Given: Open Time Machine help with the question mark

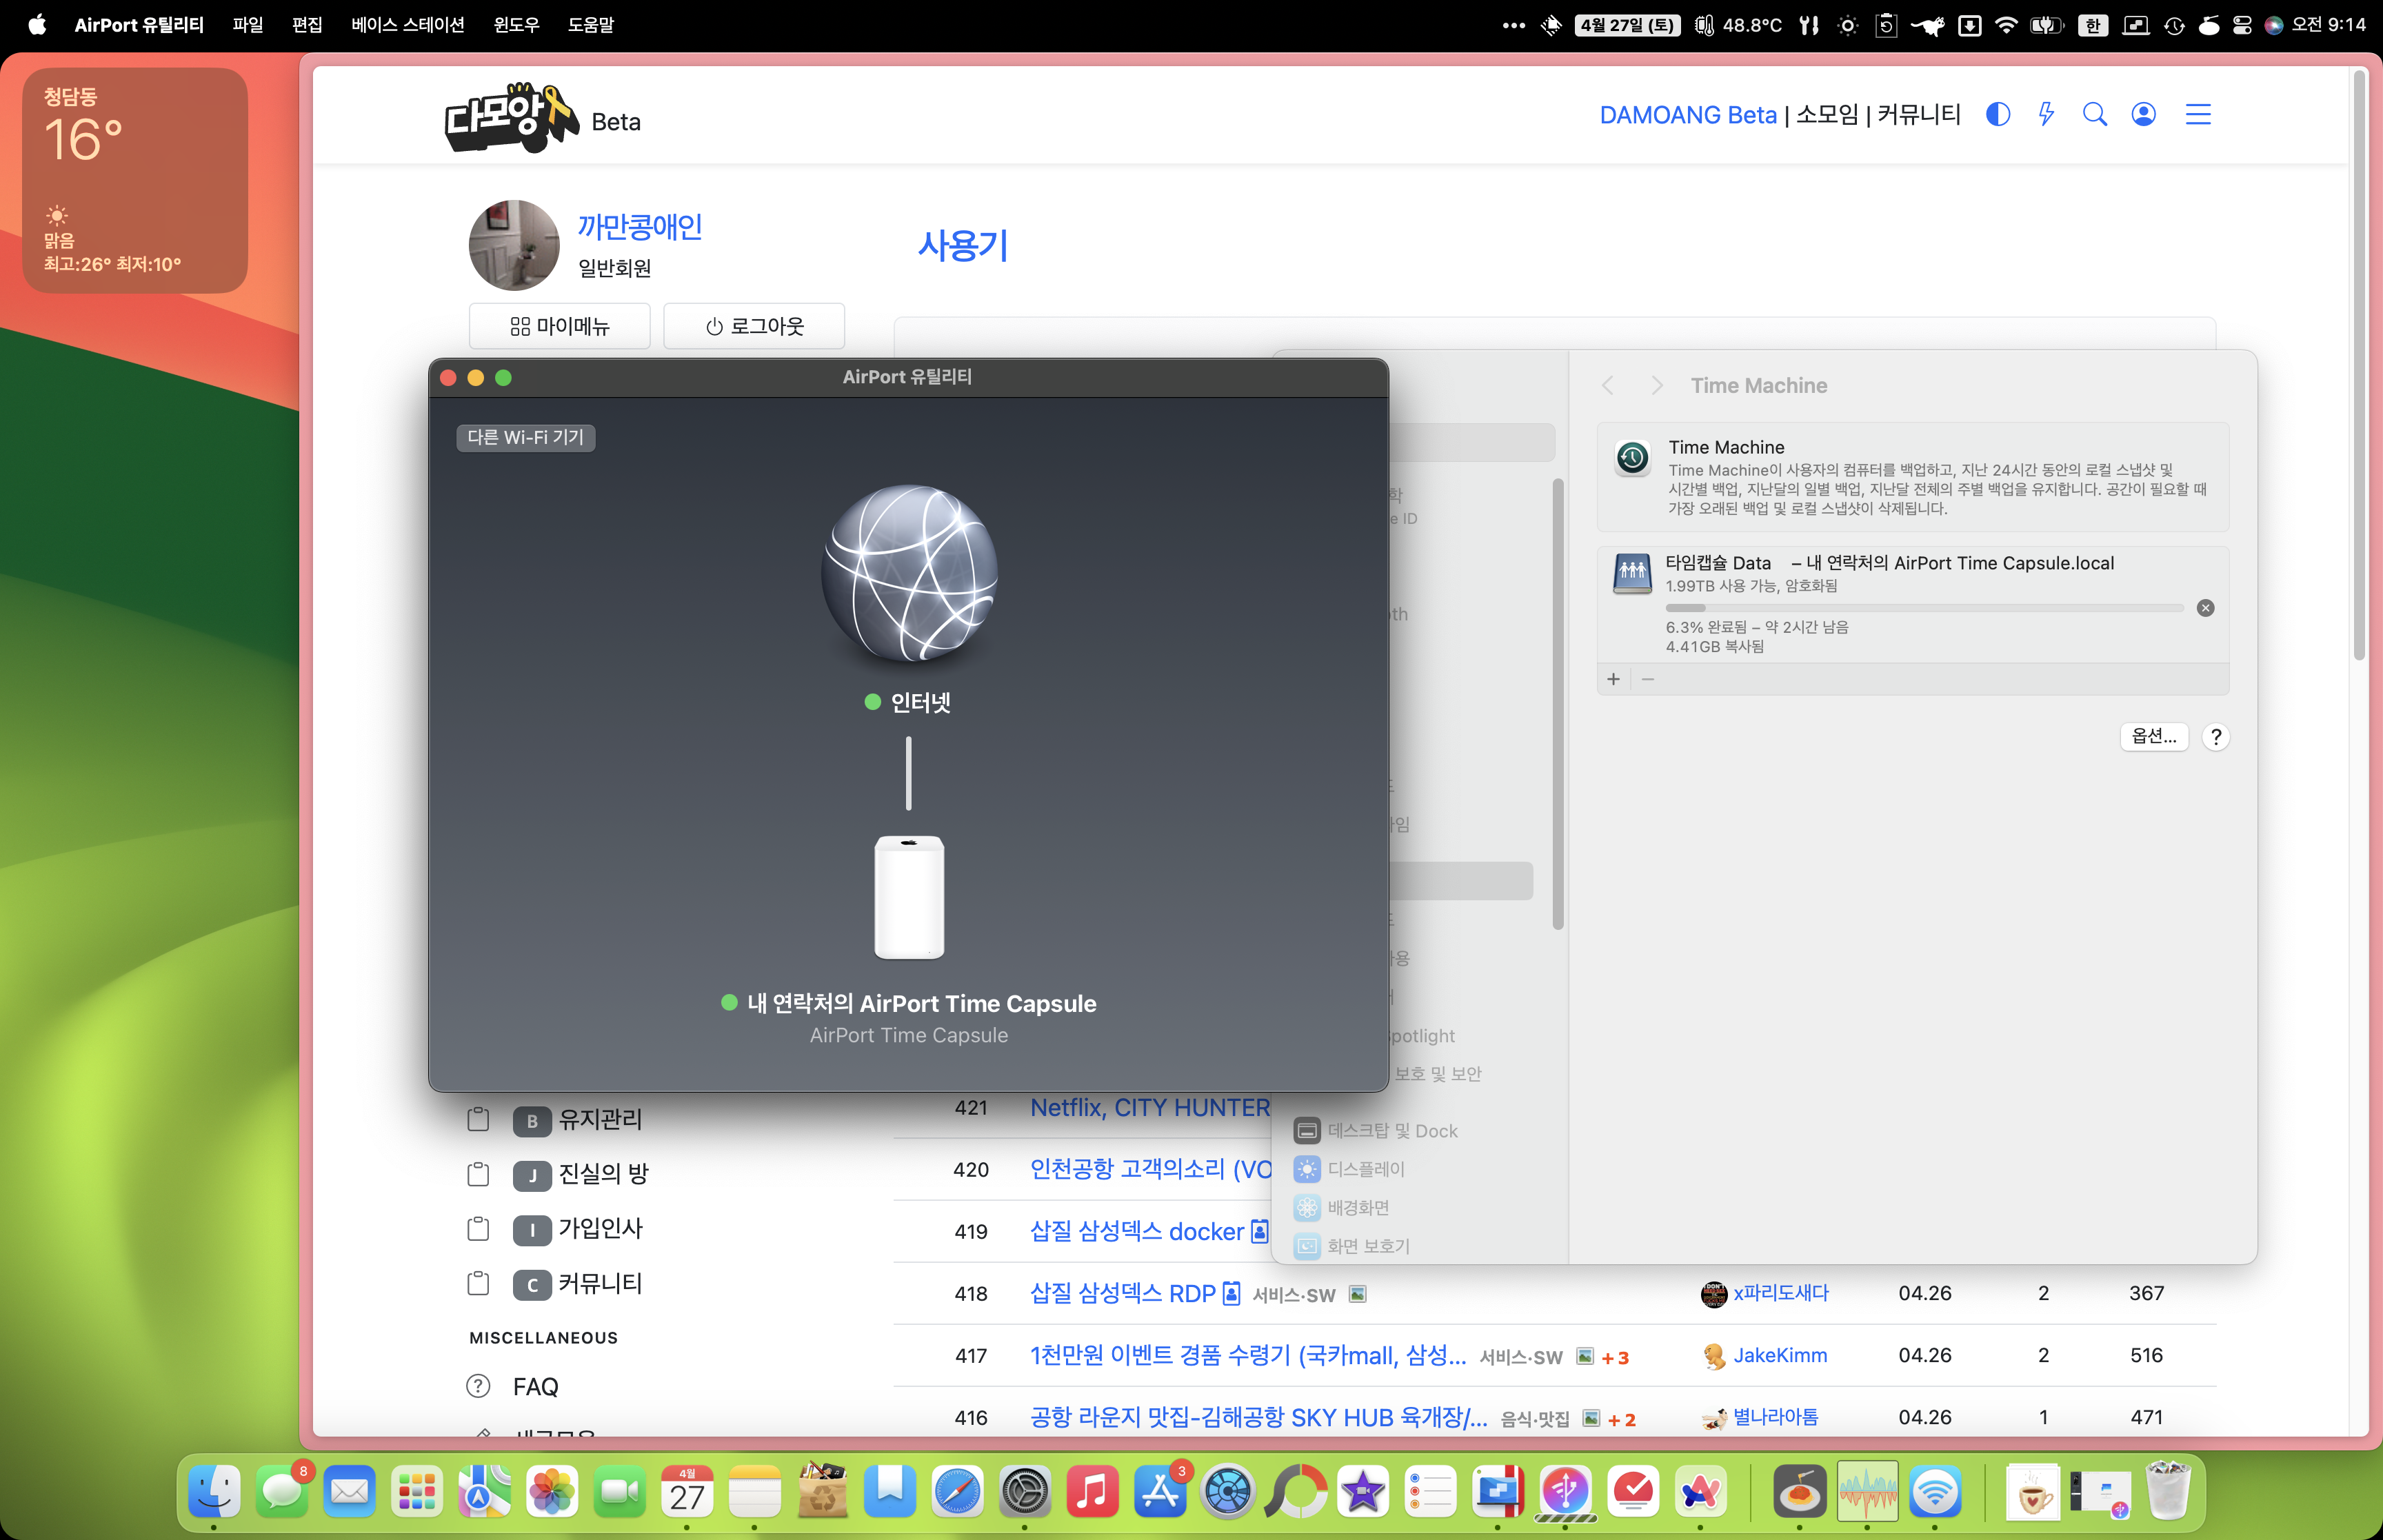Looking at the screenshot, I should [x=2216, y=737].
